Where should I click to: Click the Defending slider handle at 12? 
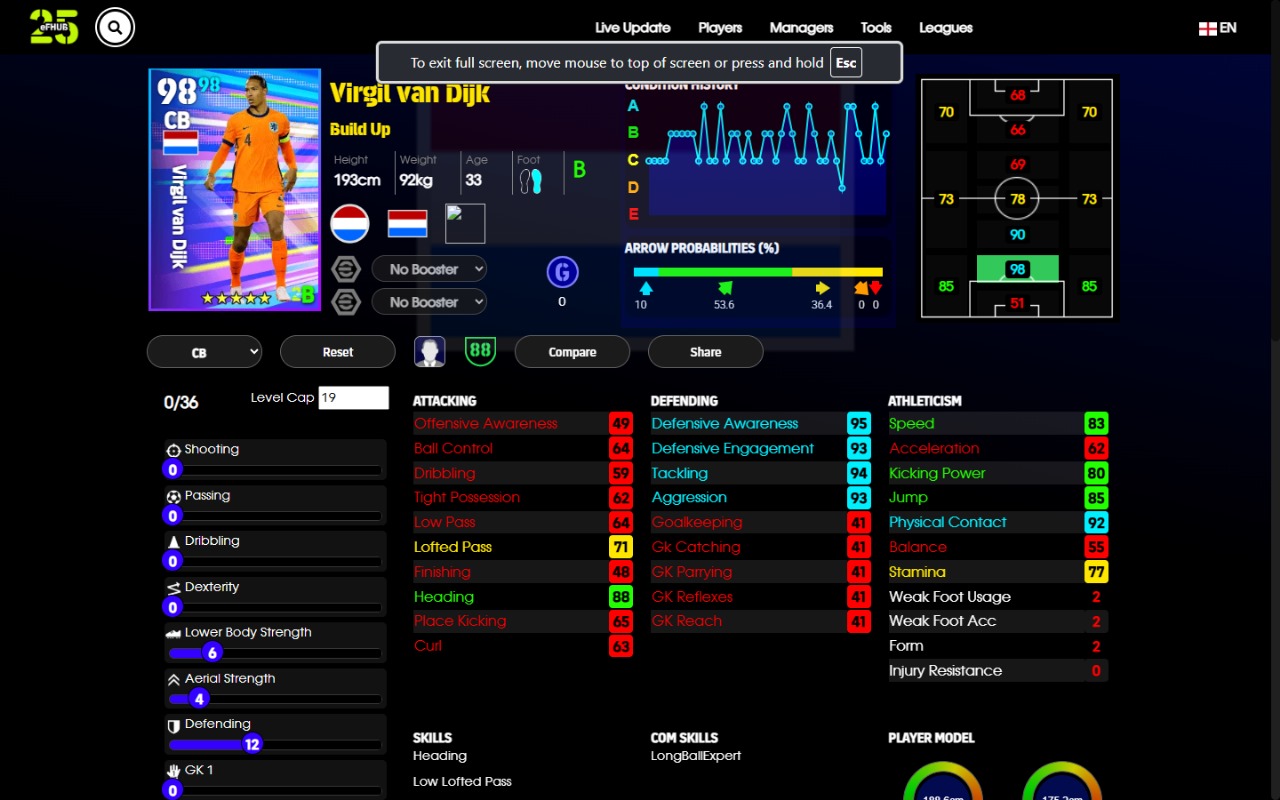(x=252, y=744)
